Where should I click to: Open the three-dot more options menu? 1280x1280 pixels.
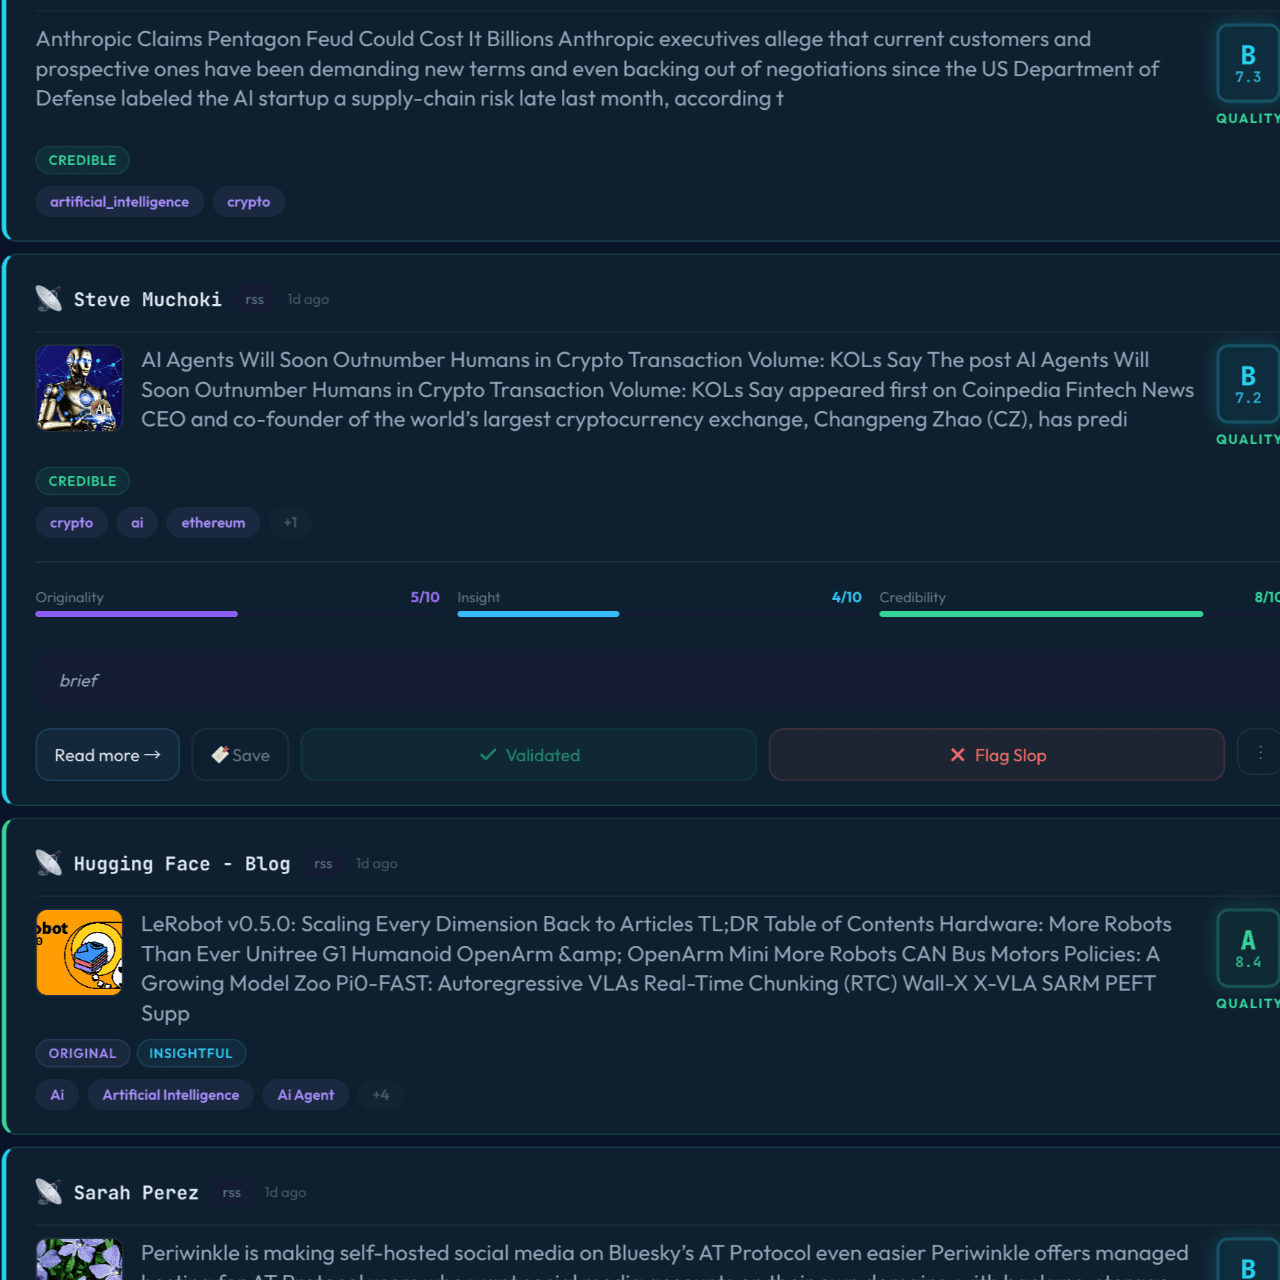click(1260, 753)
